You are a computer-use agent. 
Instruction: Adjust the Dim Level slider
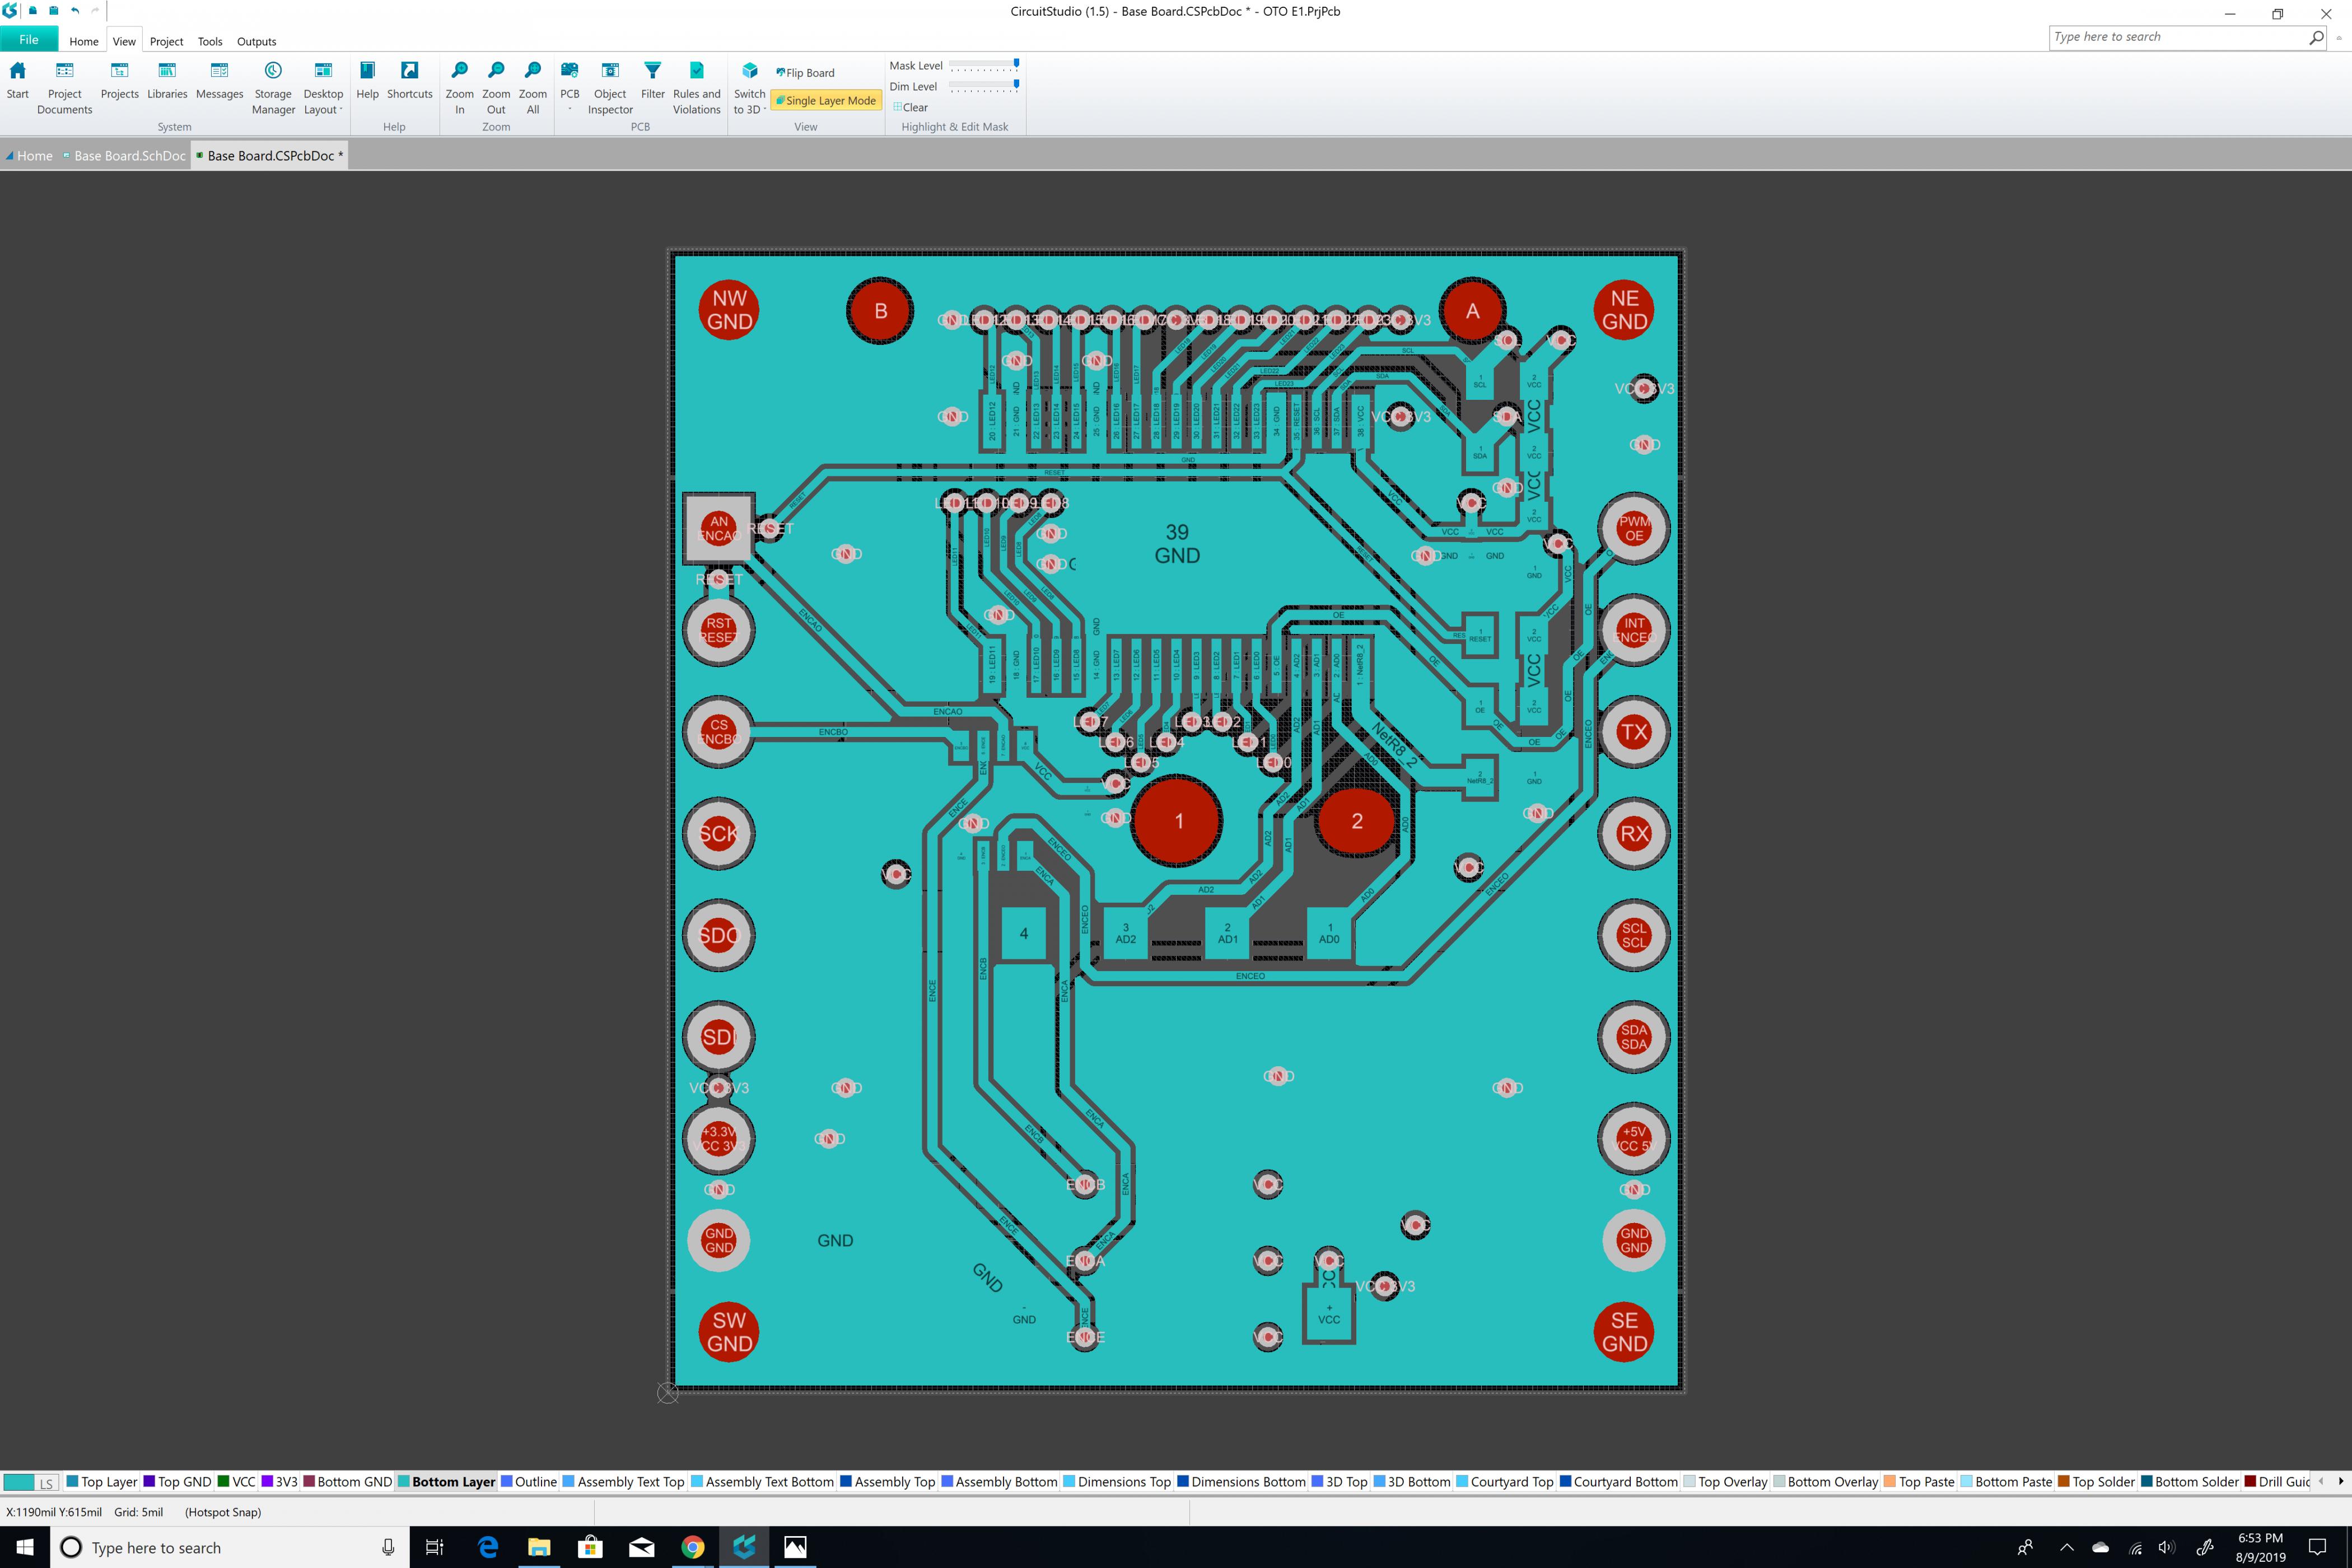984,86
